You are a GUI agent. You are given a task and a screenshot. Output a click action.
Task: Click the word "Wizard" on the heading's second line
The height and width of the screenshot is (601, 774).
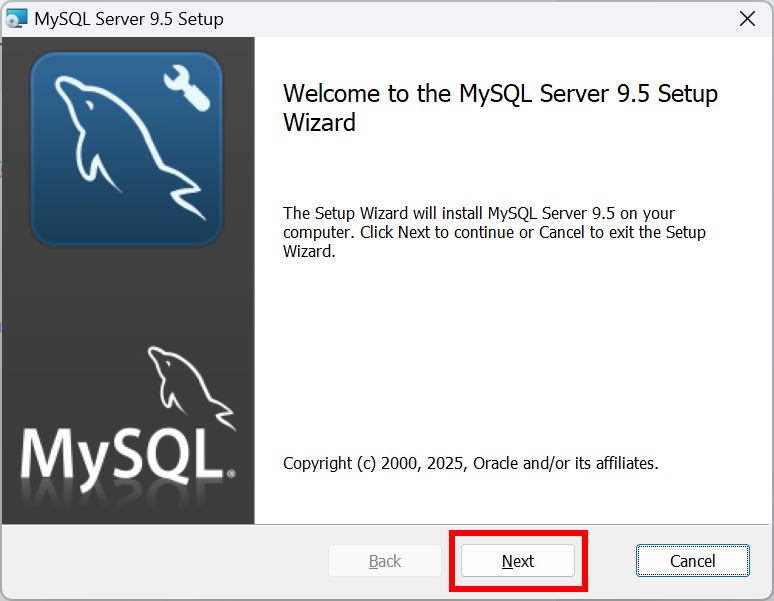(319, 122)
